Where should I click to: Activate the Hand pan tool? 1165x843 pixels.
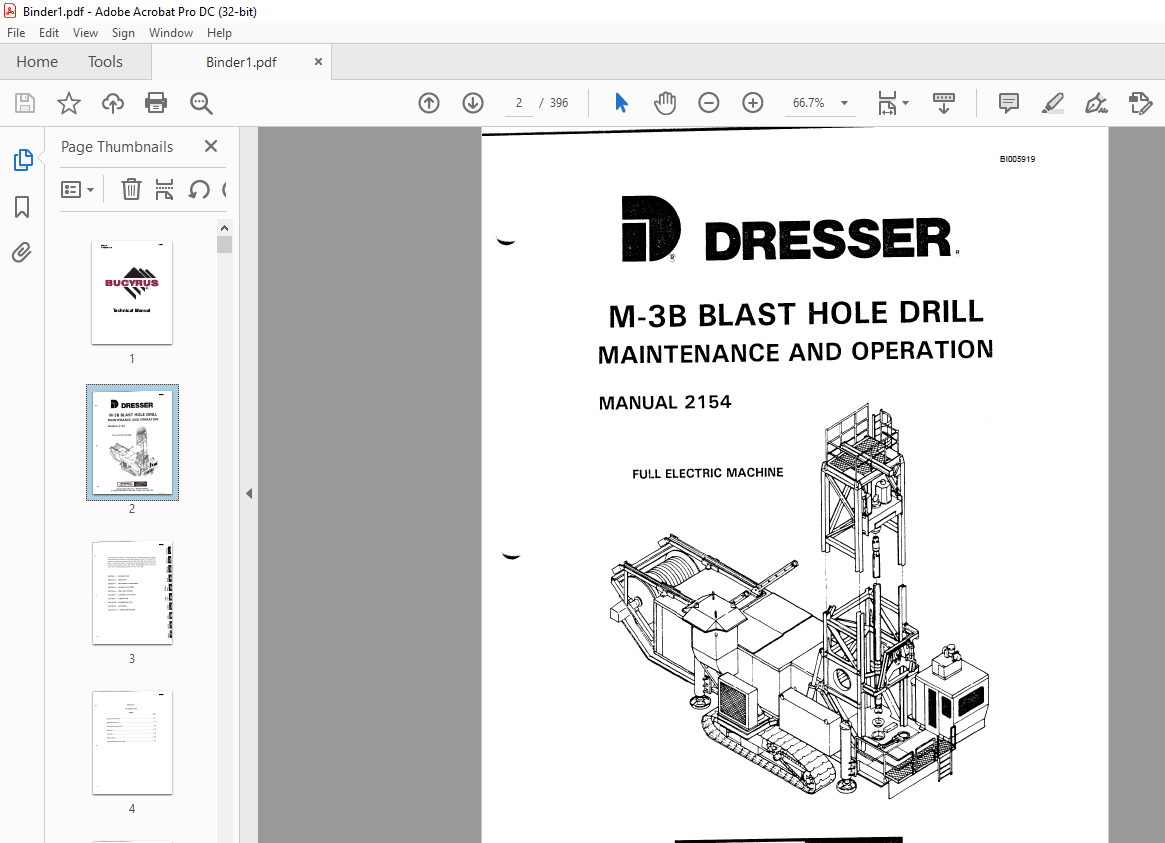(665, 102)
